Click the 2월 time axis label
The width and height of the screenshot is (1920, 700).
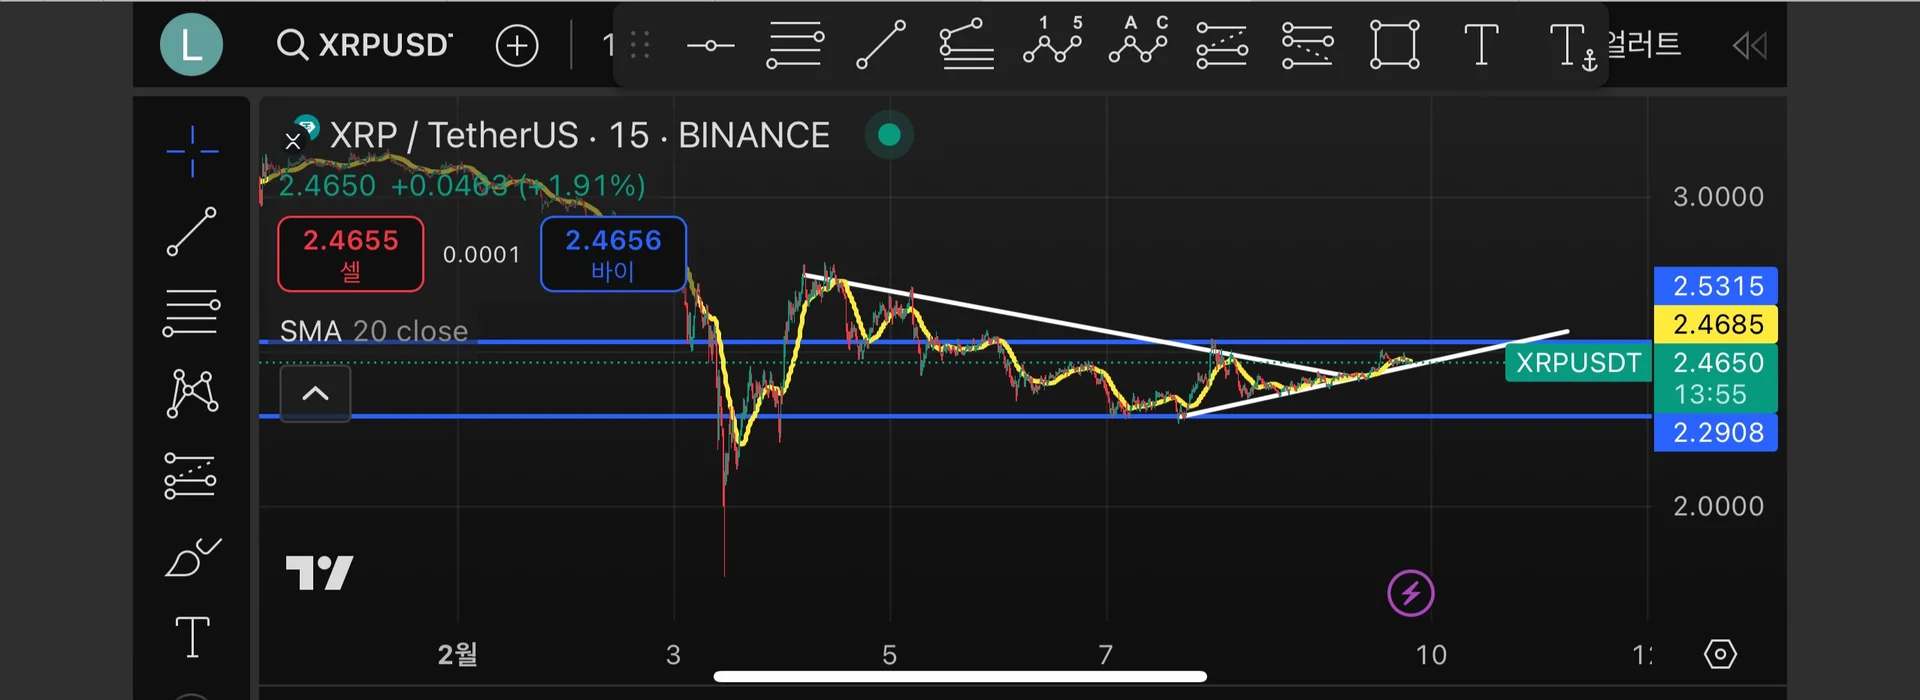tap(457, 654)
